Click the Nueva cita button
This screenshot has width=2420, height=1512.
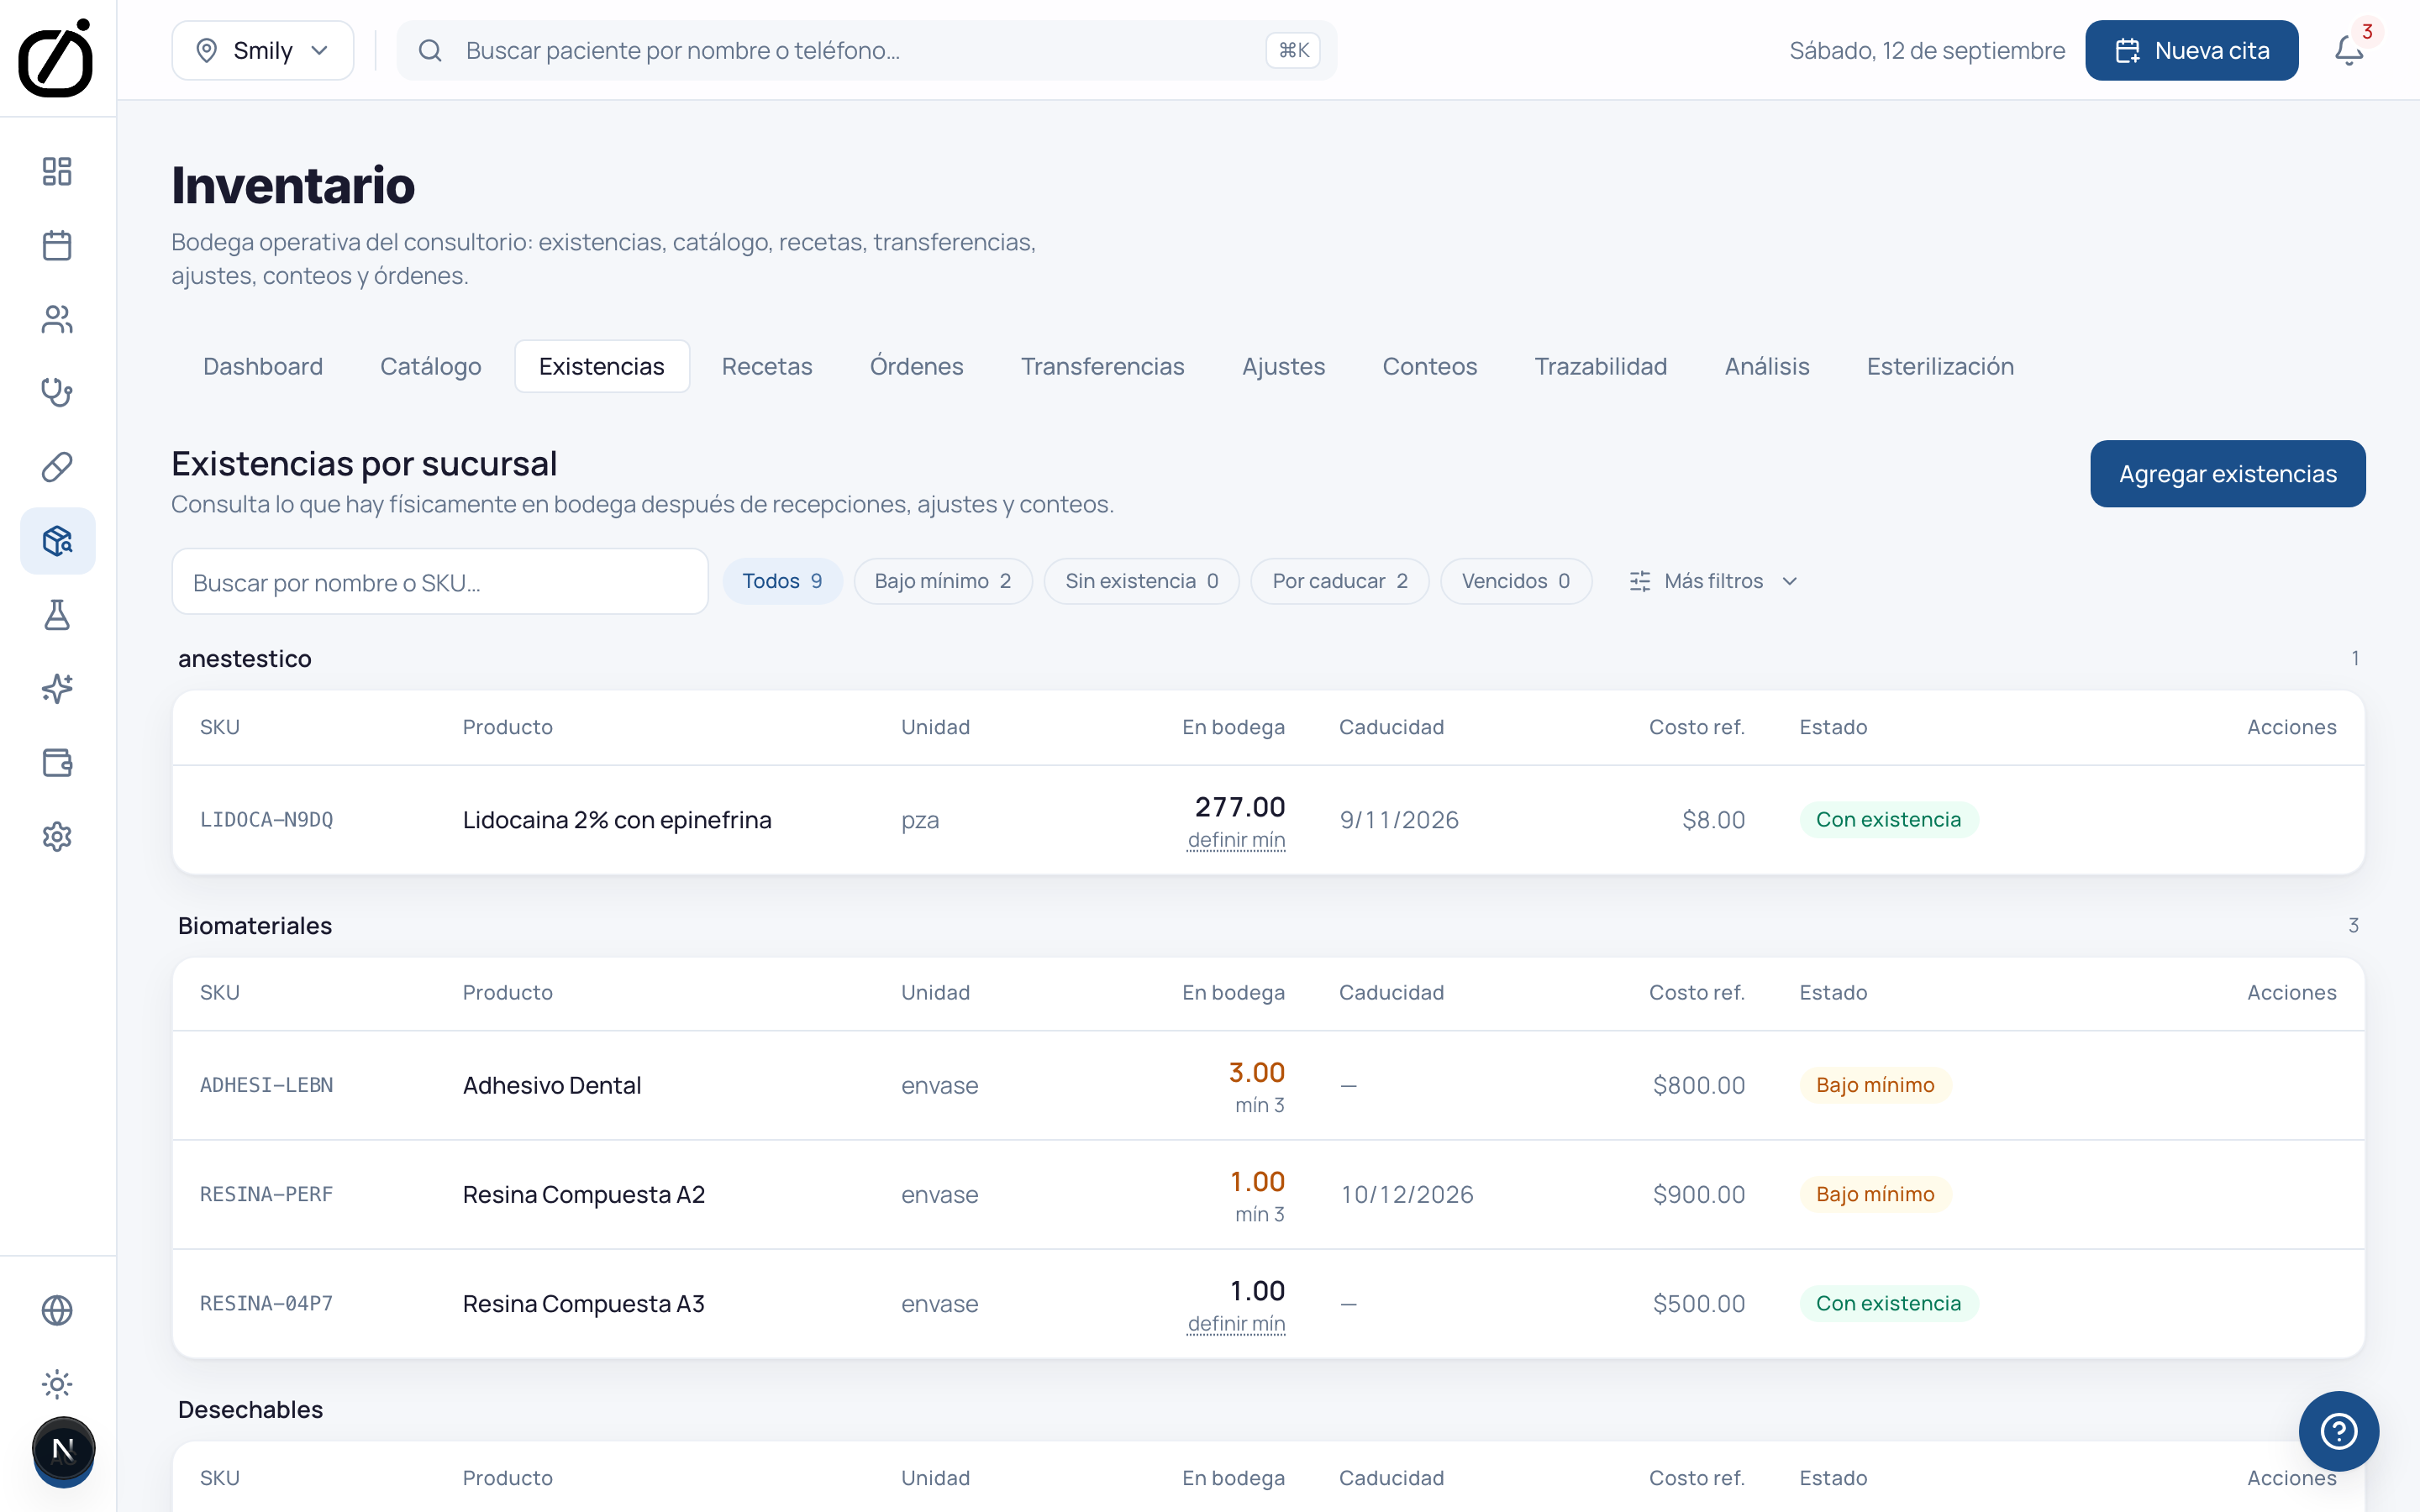point(2191,50)
